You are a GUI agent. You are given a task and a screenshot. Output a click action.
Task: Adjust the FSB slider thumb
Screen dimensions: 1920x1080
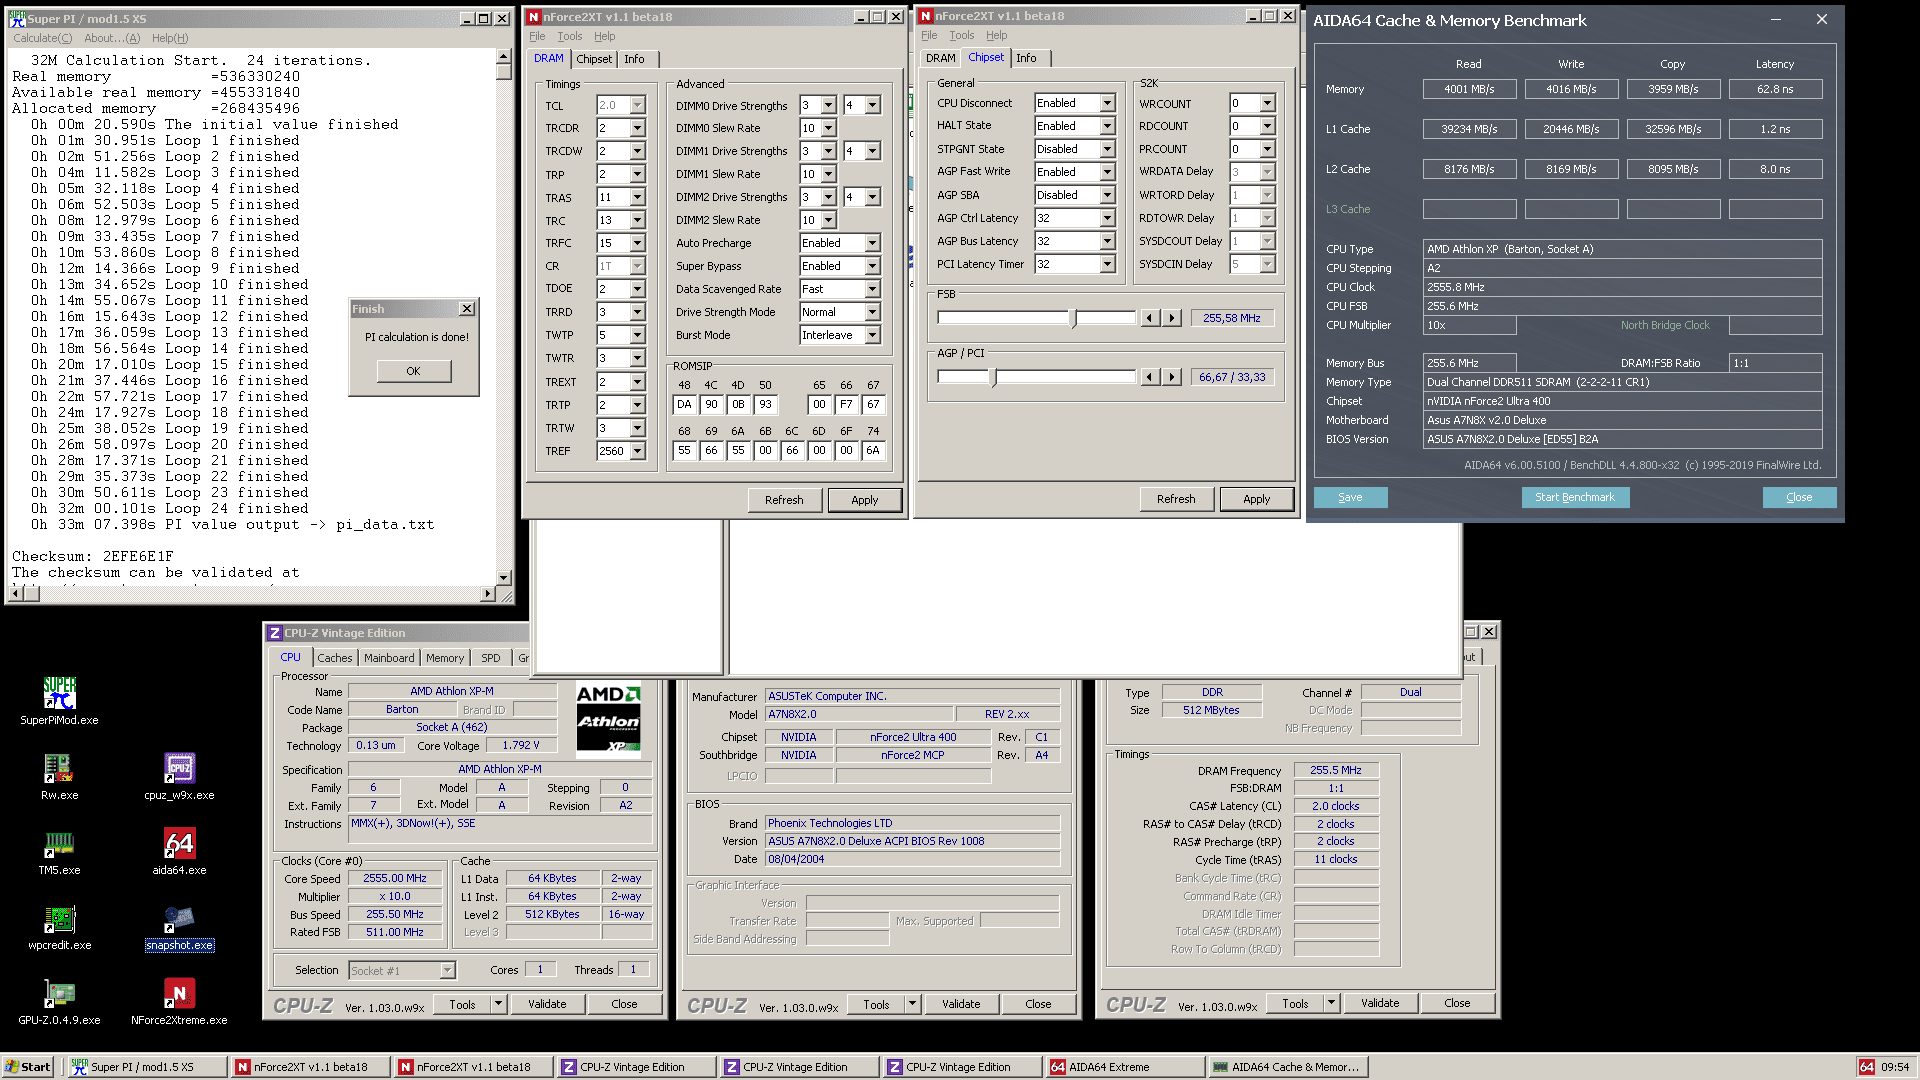tap(1074, 319)
